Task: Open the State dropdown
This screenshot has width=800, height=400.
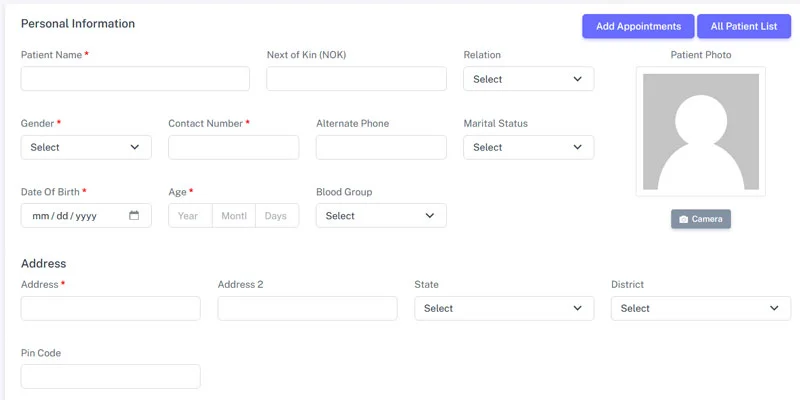Action: (504, 308)
